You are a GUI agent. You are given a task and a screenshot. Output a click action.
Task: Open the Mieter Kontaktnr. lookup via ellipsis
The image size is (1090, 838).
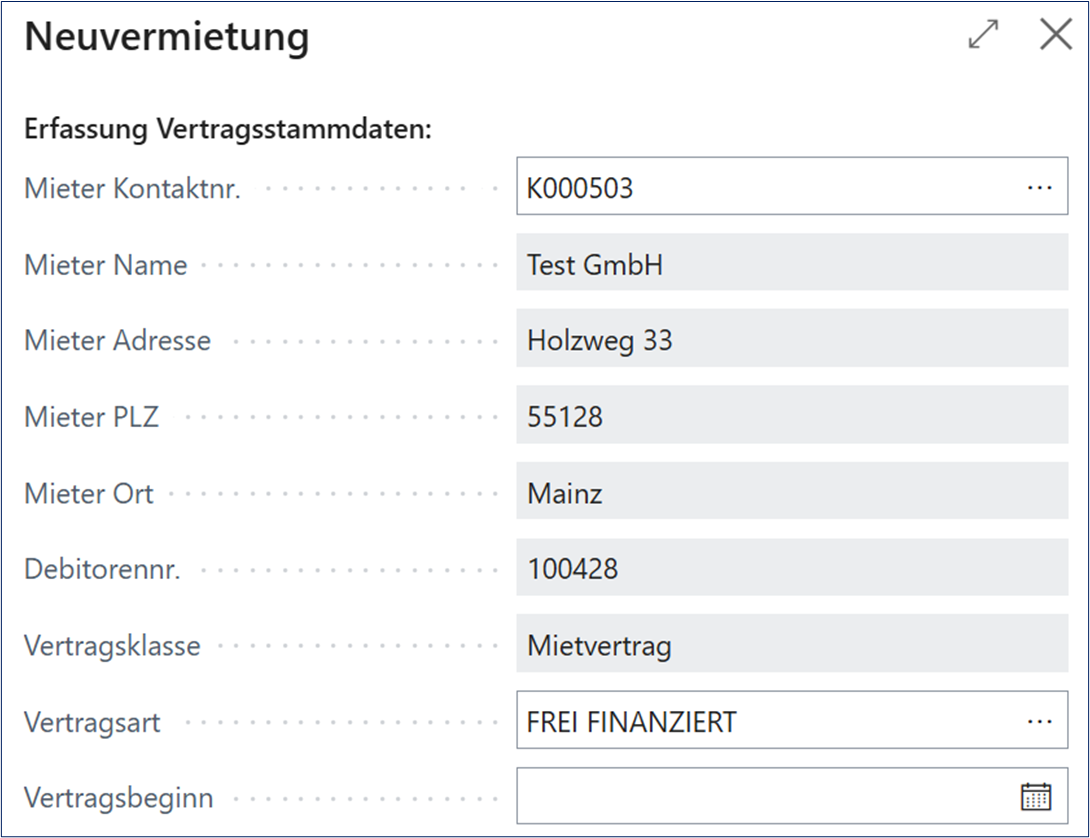[x=1040, y=187]
